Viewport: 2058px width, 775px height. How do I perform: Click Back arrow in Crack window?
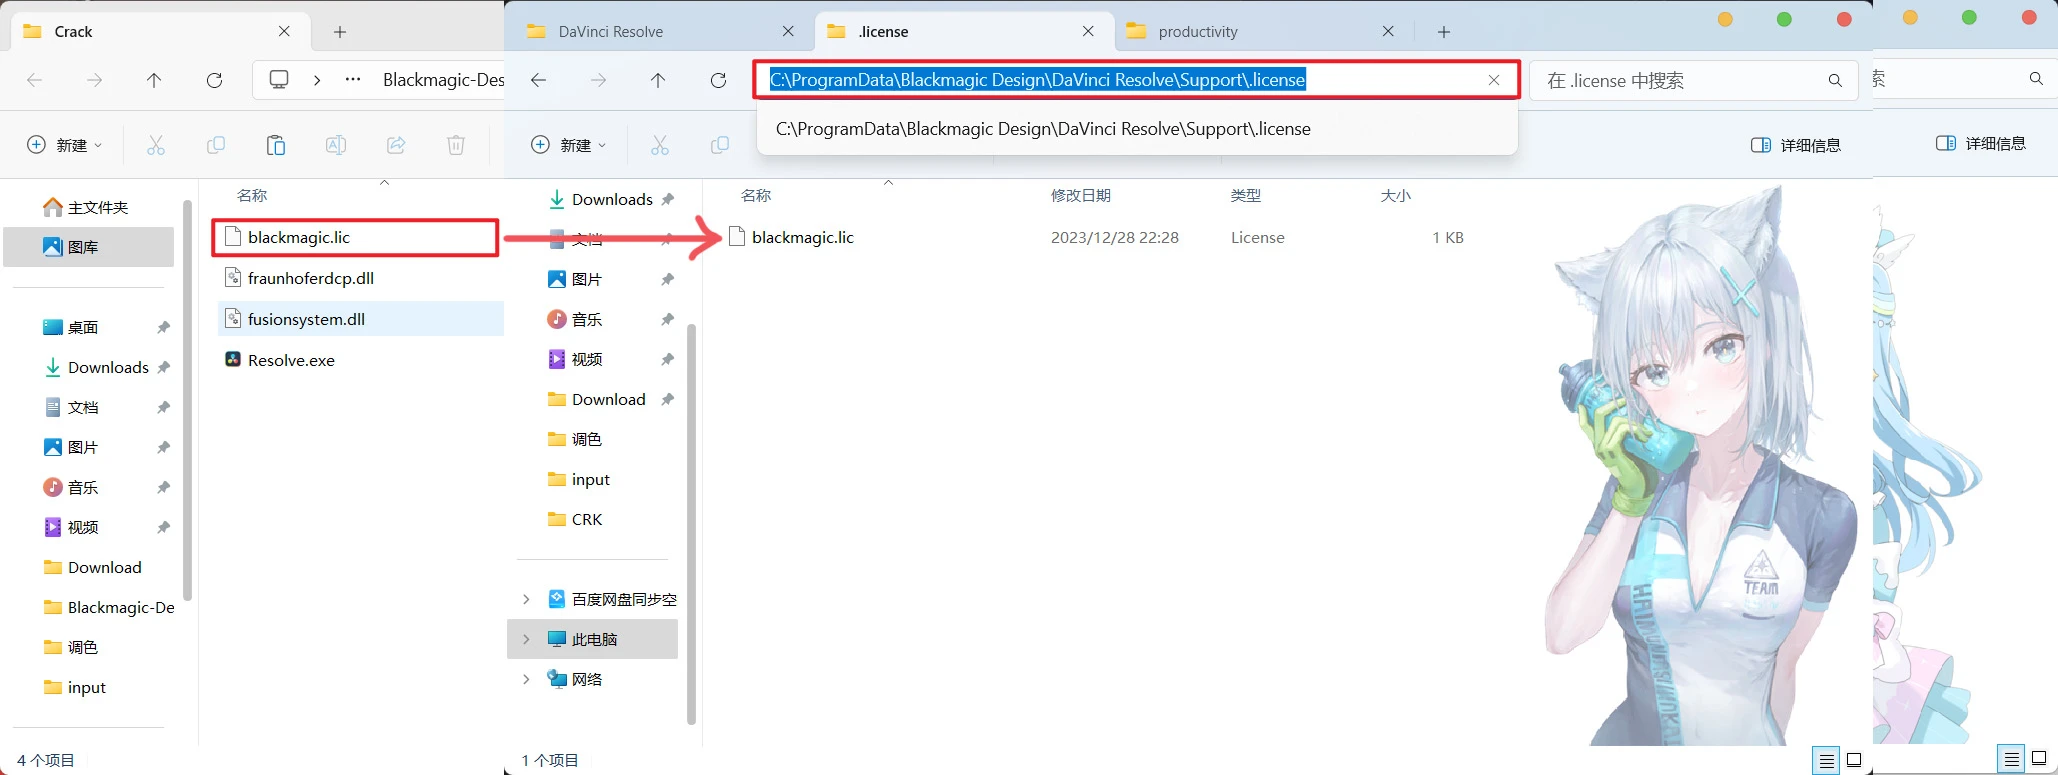pyautogui.click(x=34, y=80)
